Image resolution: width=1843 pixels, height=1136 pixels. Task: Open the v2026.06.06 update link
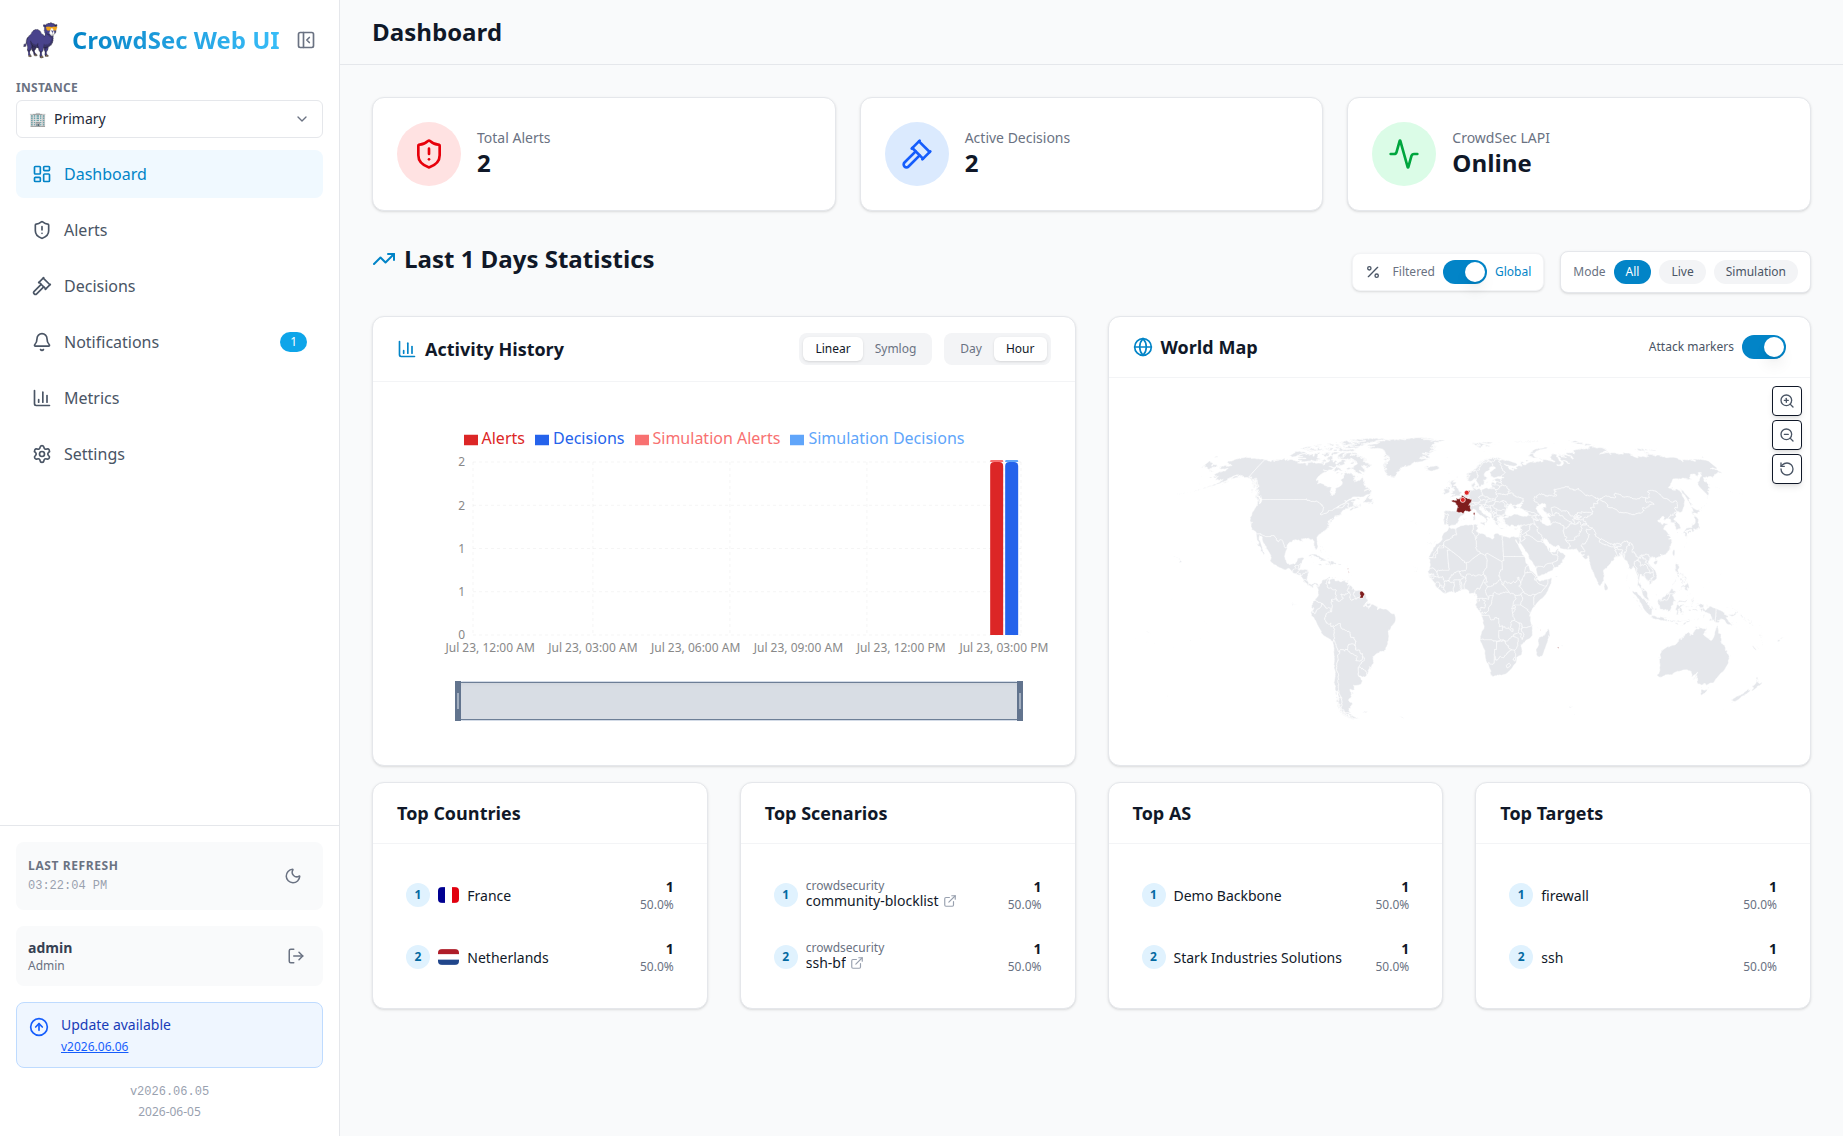[x=95, y=1047]
